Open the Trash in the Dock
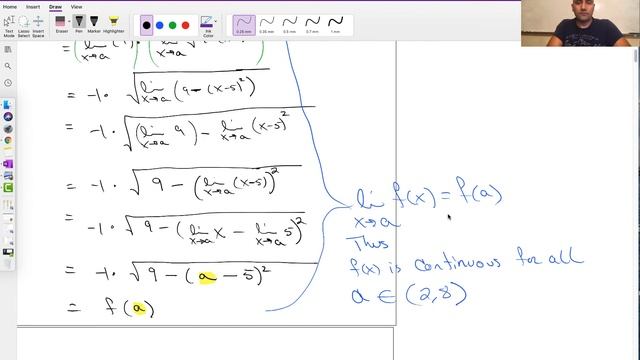The height and width of the screenshot is (360, 640). tap(8, 264)
